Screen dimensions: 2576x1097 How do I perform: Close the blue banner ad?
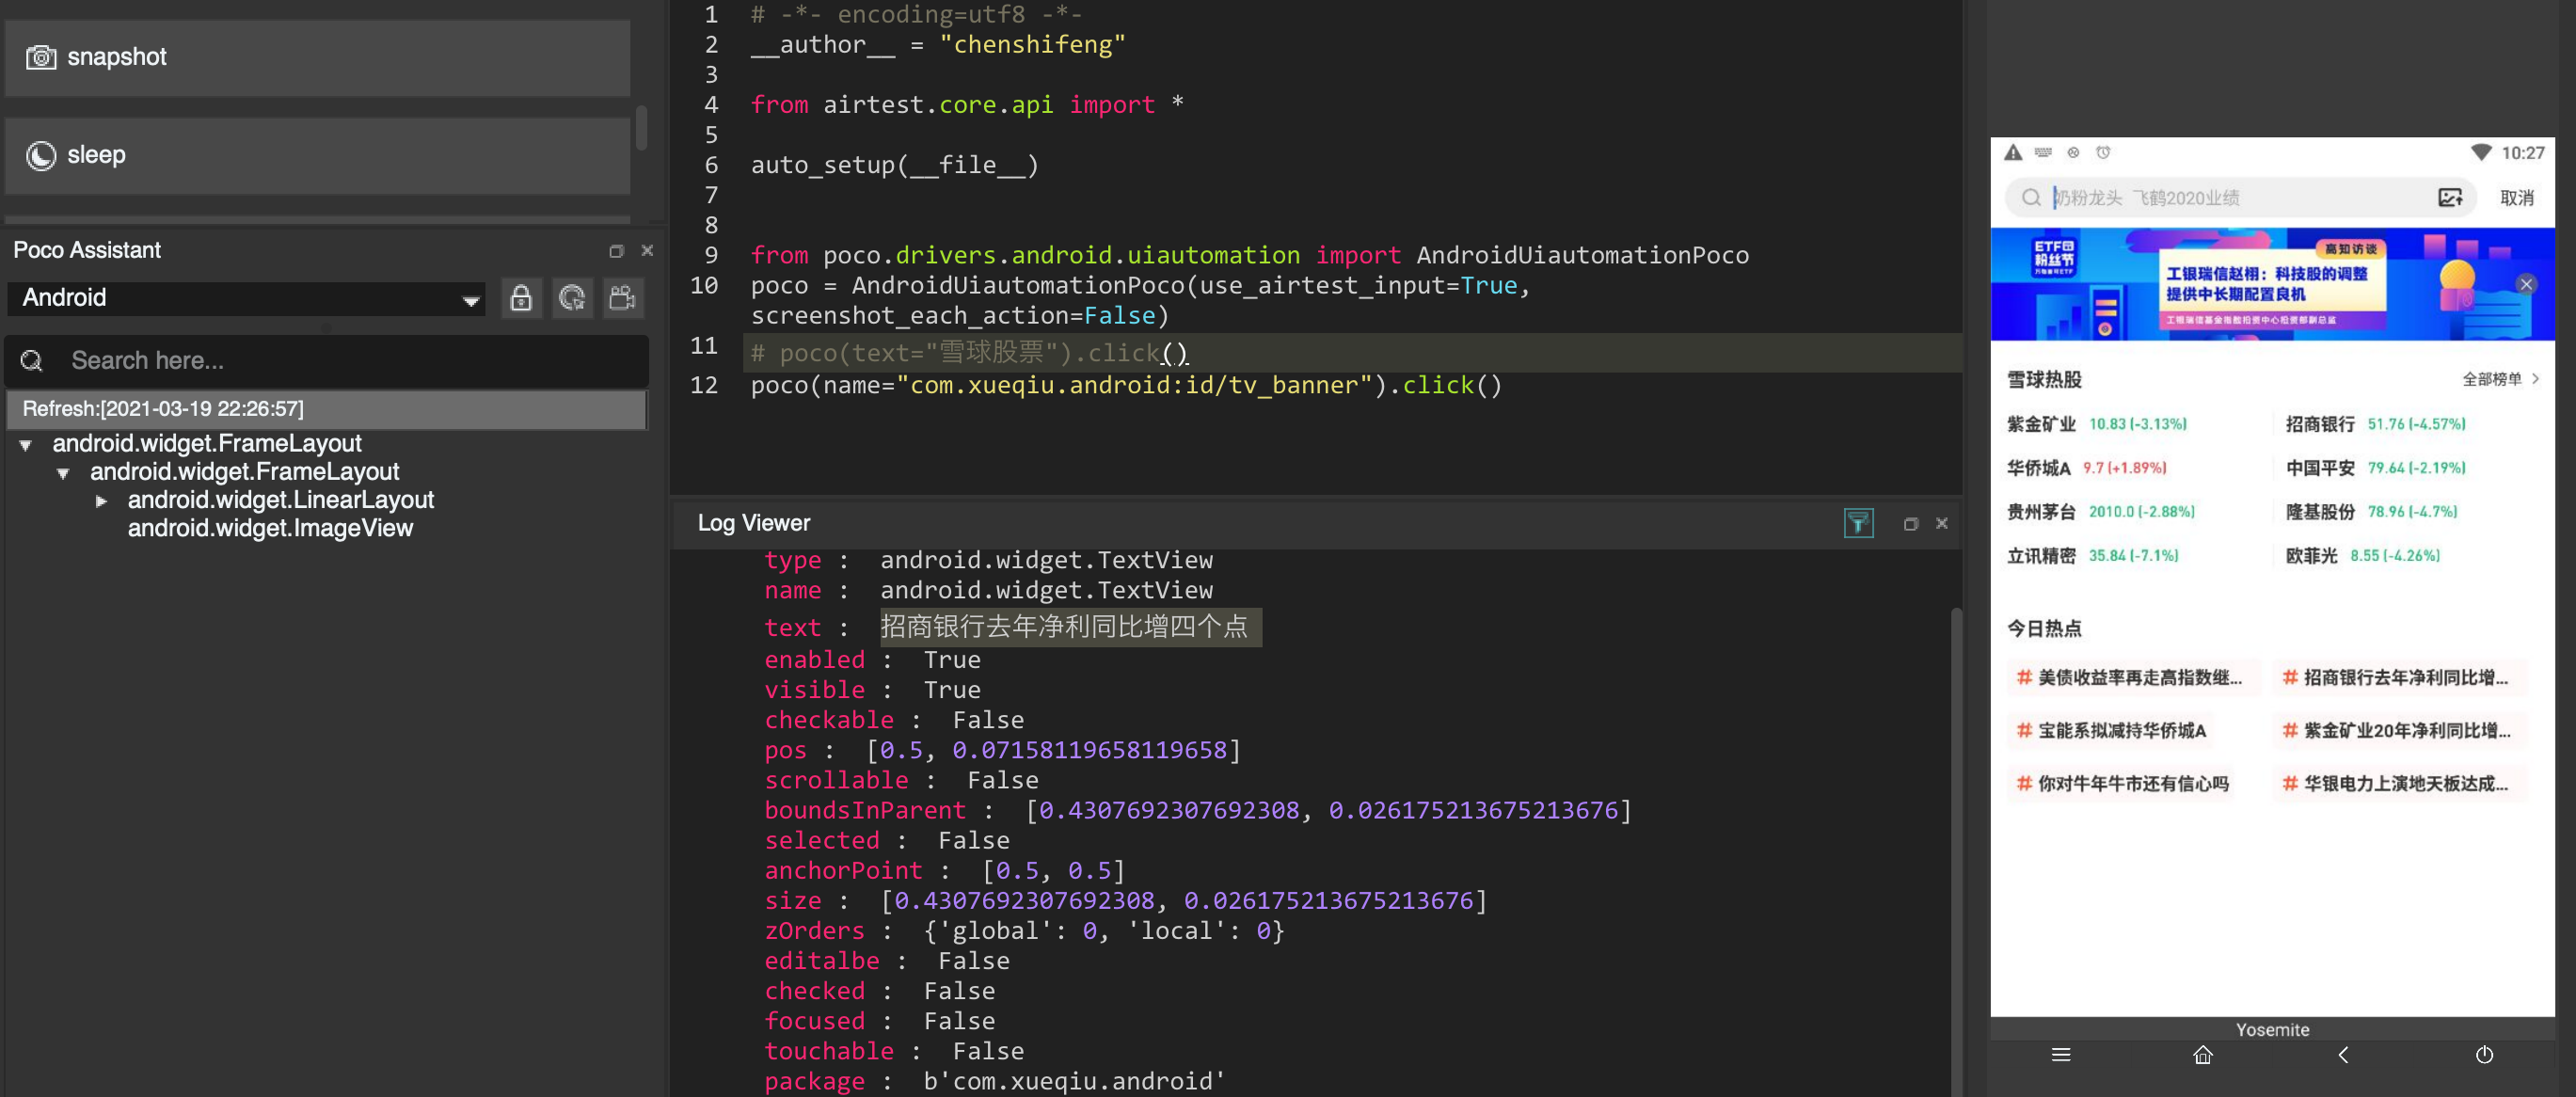pyautogui.click(x=2526, y=284)
